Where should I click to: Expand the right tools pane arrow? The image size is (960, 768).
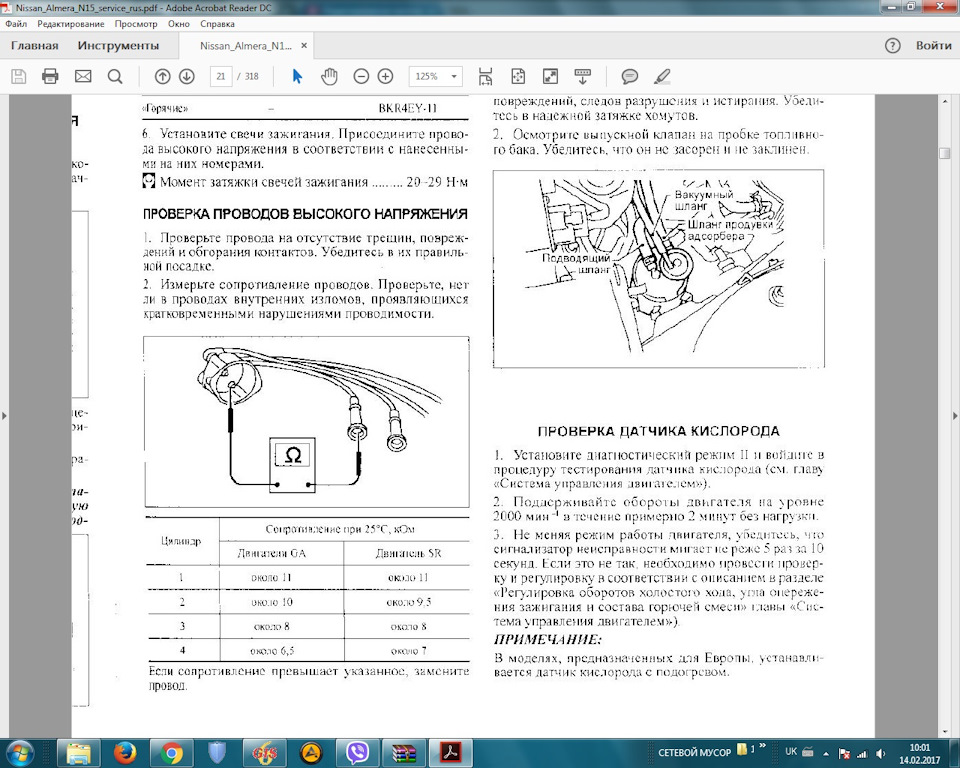point(955,416)
